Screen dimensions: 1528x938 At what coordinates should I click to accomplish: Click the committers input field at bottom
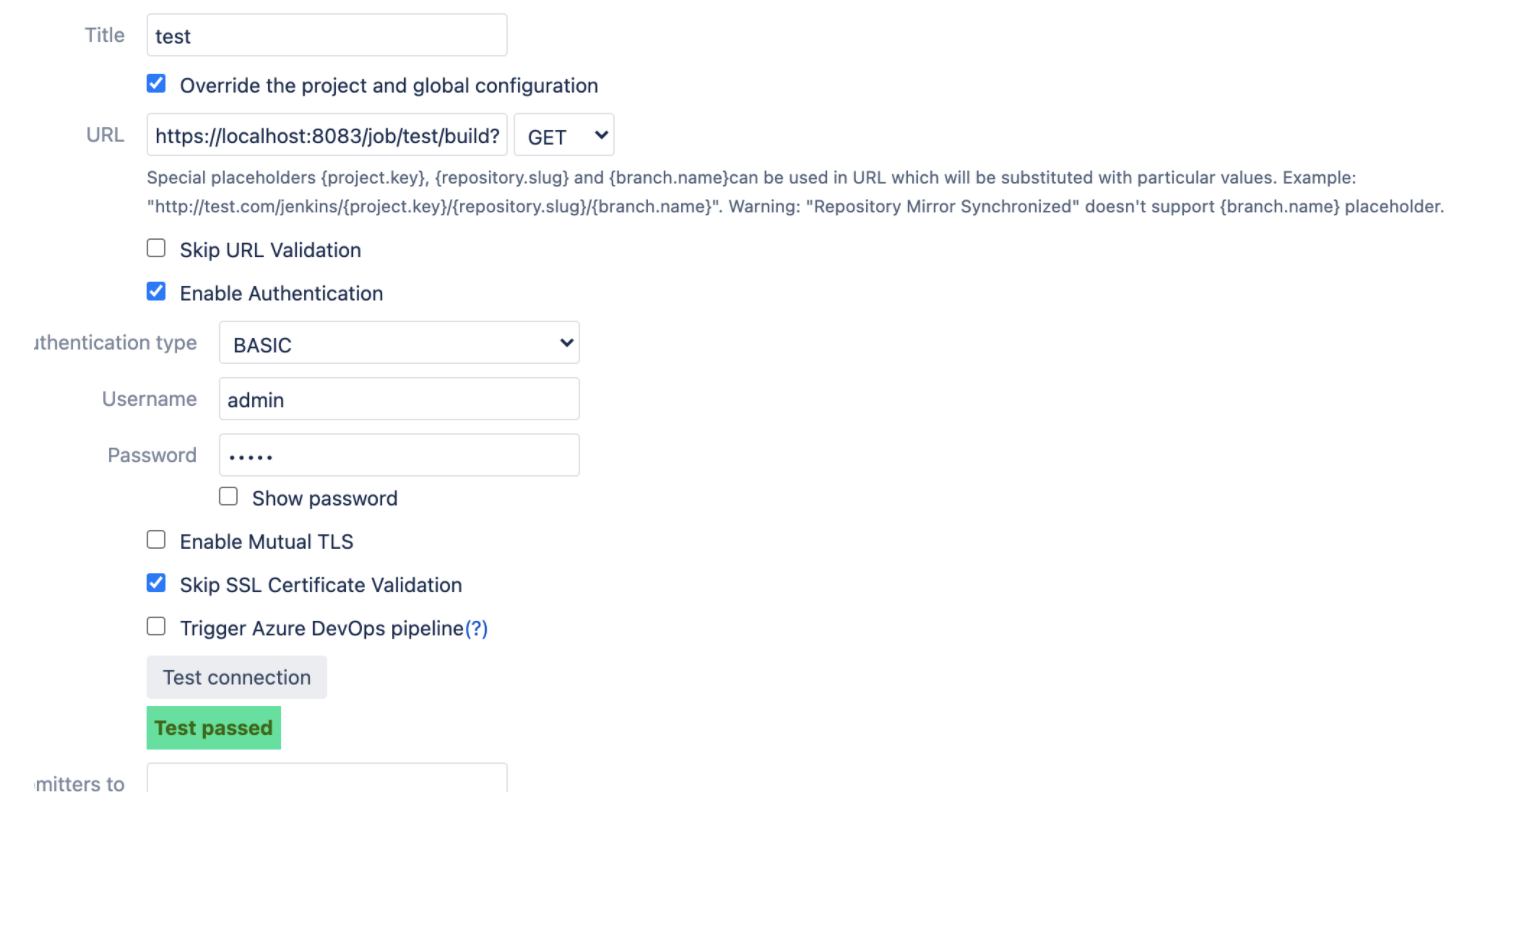326,780
